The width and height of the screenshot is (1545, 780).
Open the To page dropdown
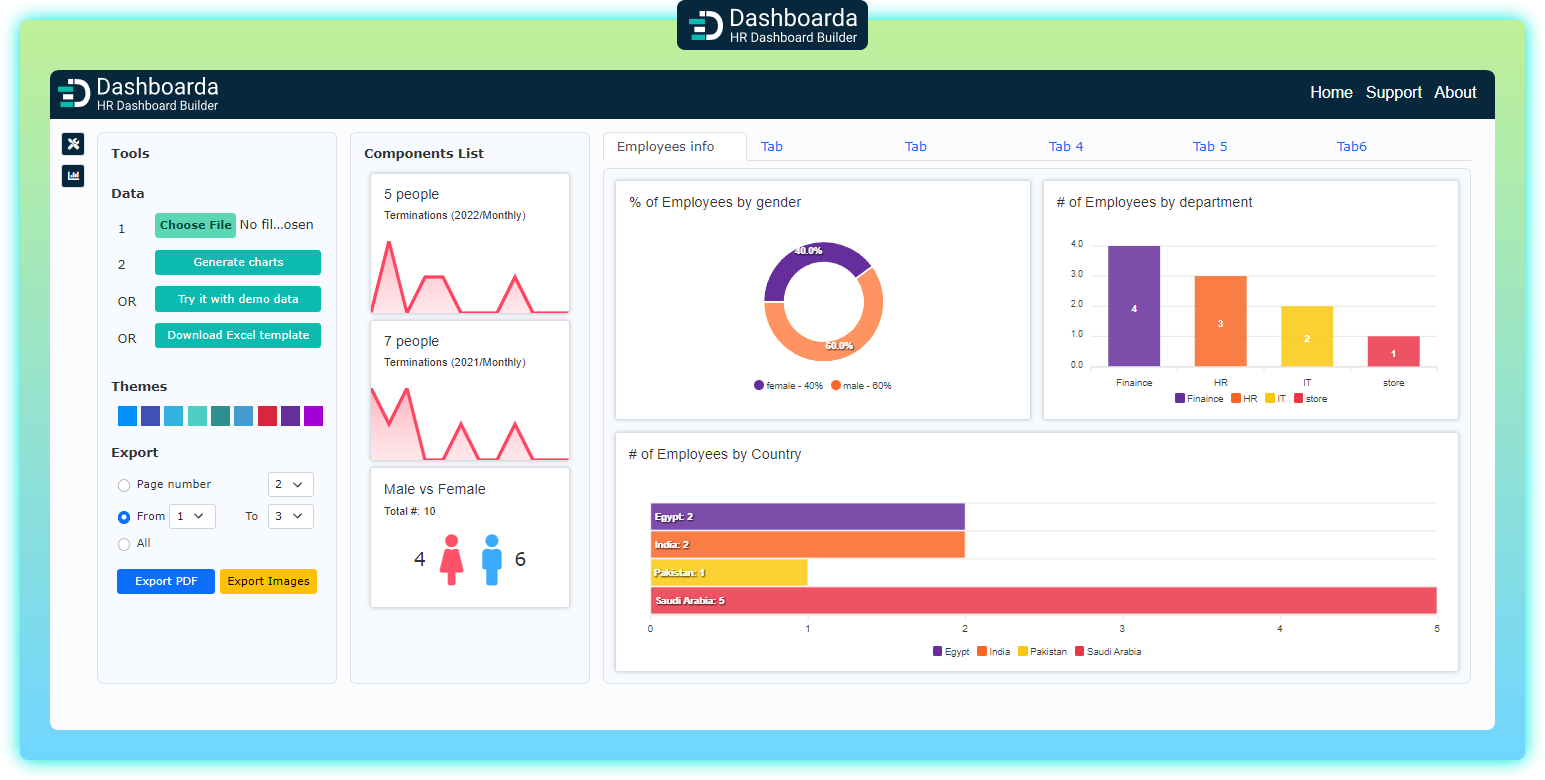290,517
